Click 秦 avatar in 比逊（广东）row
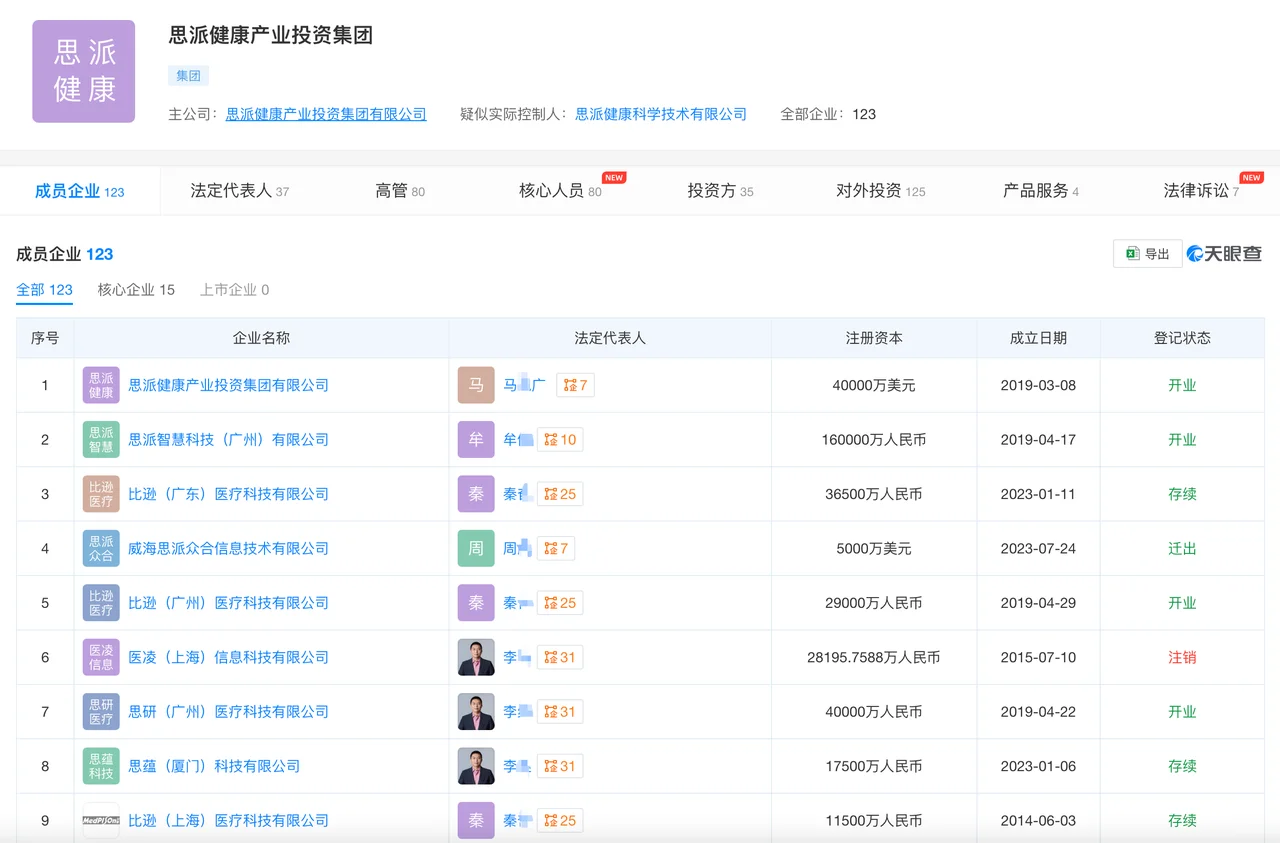Viewport: 1280px width, 843px height. (x=476, y=494)
